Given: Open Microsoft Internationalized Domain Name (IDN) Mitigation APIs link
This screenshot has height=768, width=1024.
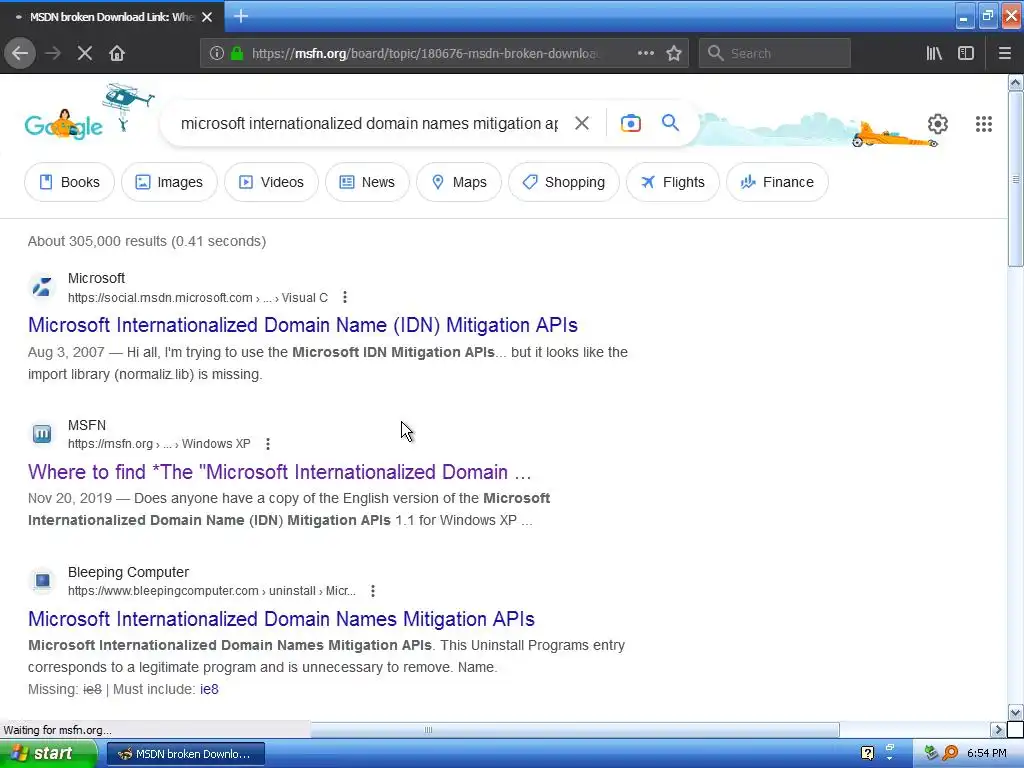Looking at the screenshot, I should click(x=303, y=325).
